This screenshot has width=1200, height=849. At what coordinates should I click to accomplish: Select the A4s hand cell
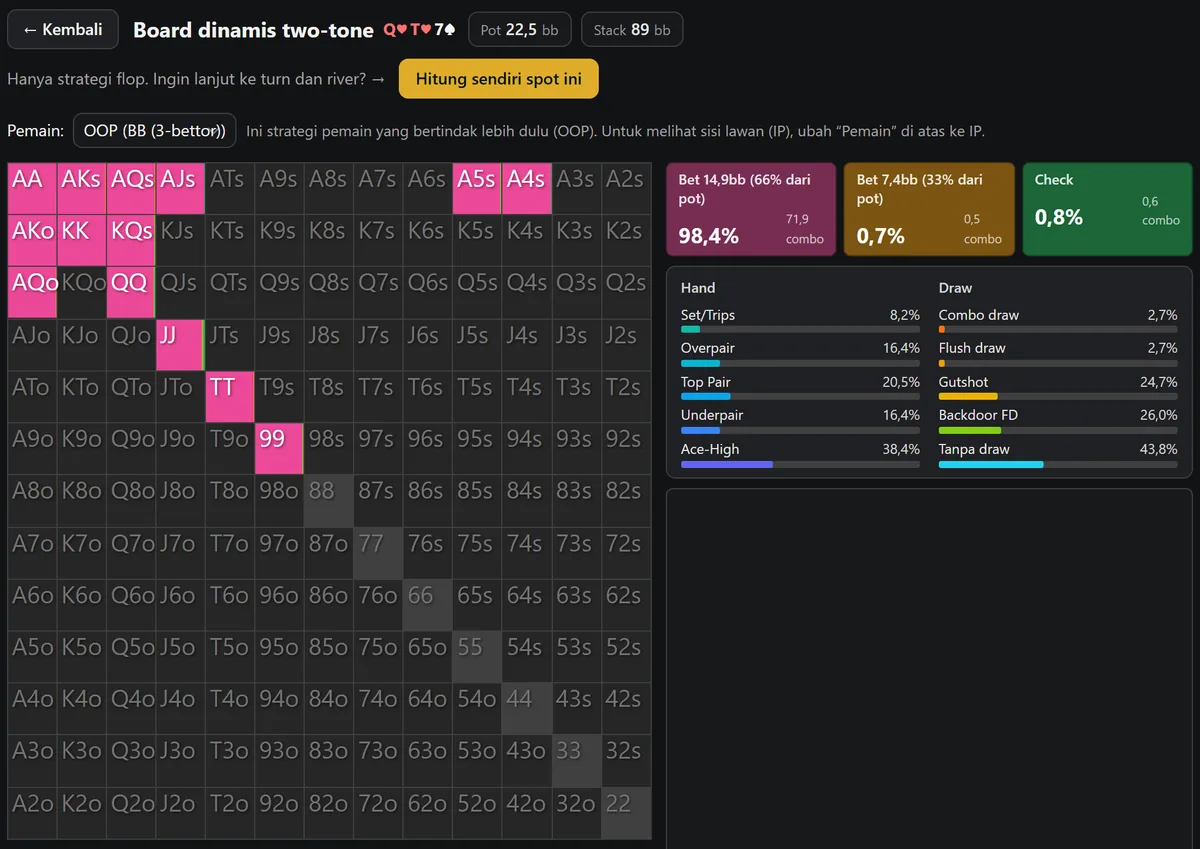click(527, 189)
